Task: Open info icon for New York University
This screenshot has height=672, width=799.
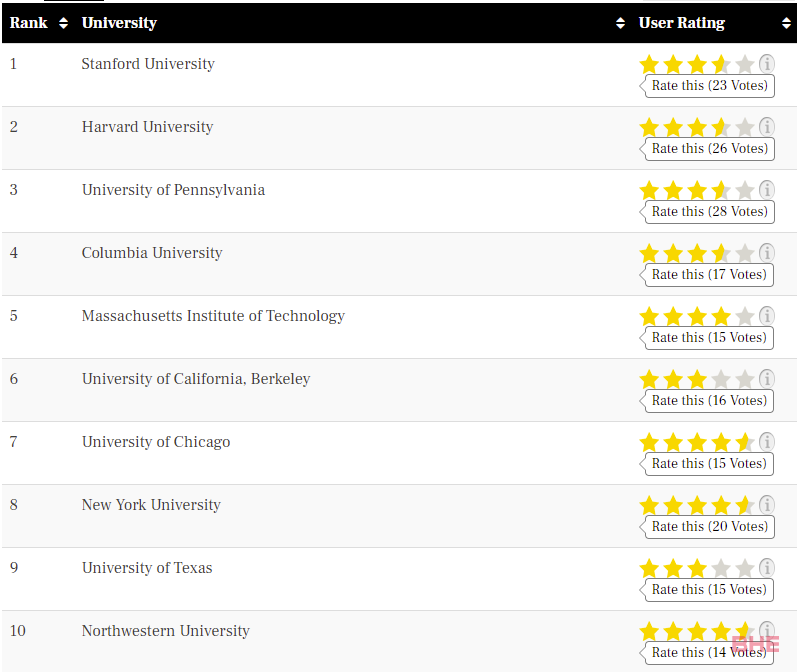Action: tap(767, 505)
